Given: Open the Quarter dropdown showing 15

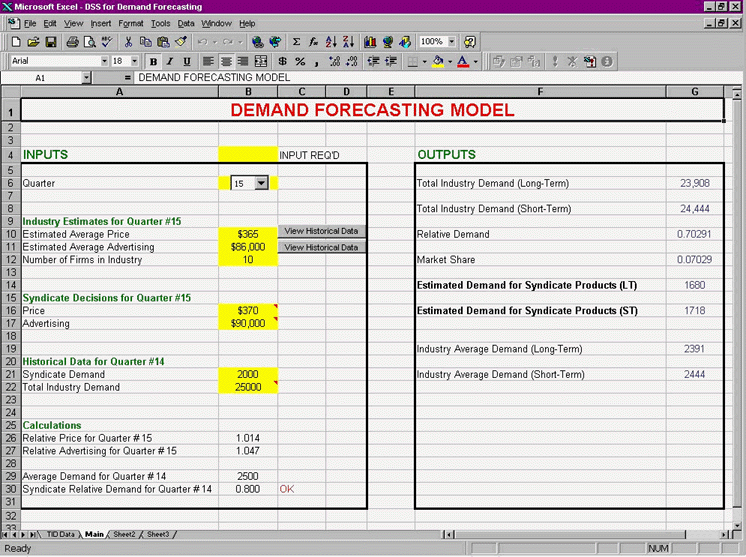Looking at the screenshot, I should (261, 183).
